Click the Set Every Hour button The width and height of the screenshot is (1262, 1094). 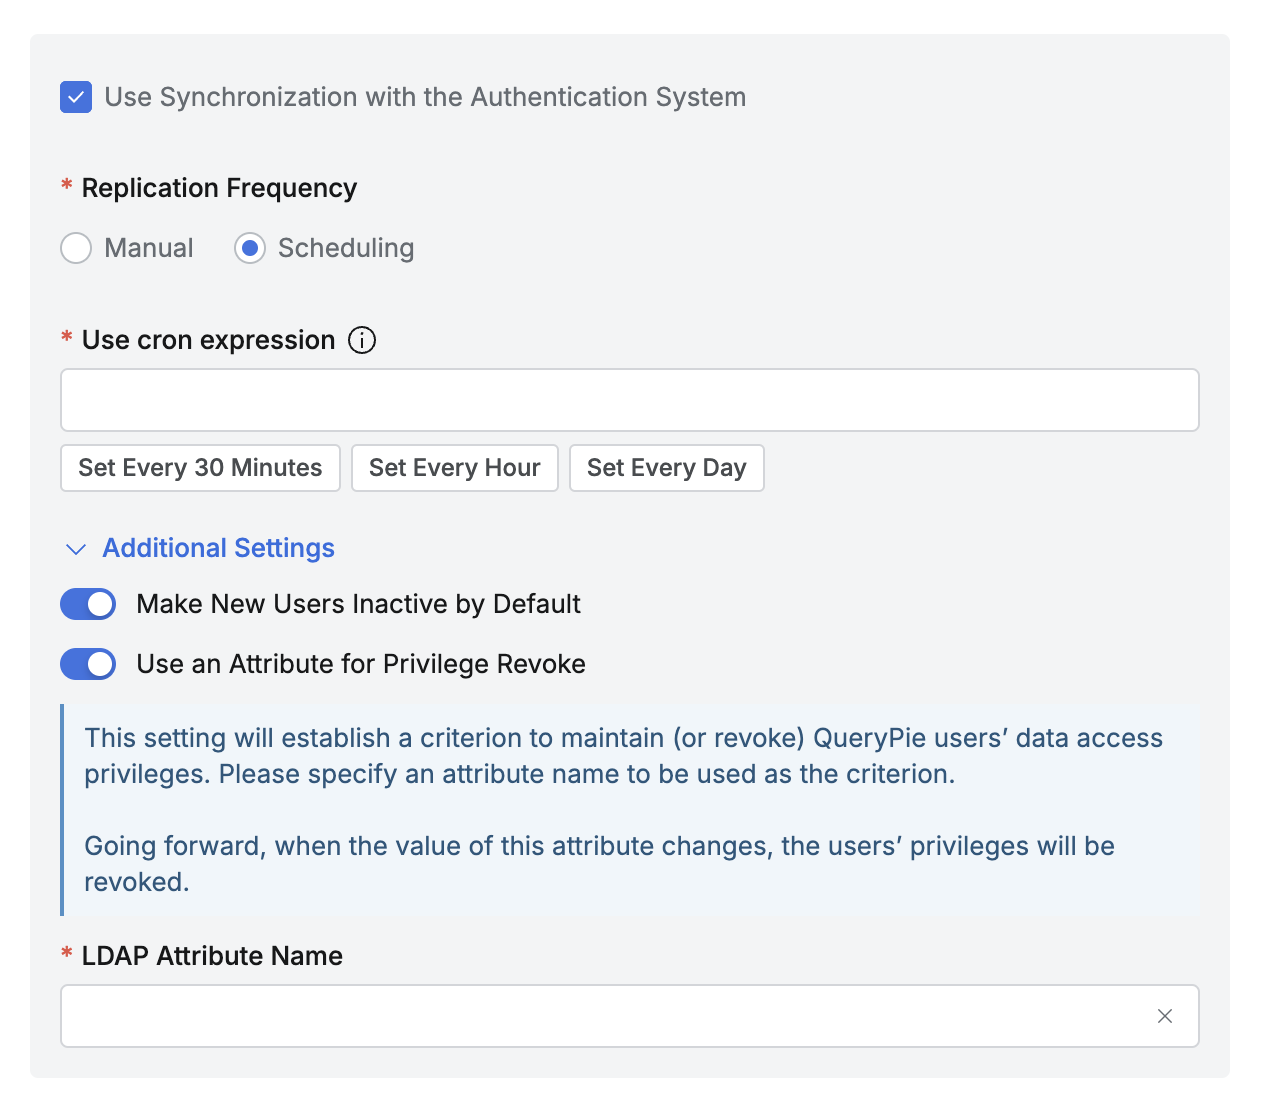[x=454, y=468]
